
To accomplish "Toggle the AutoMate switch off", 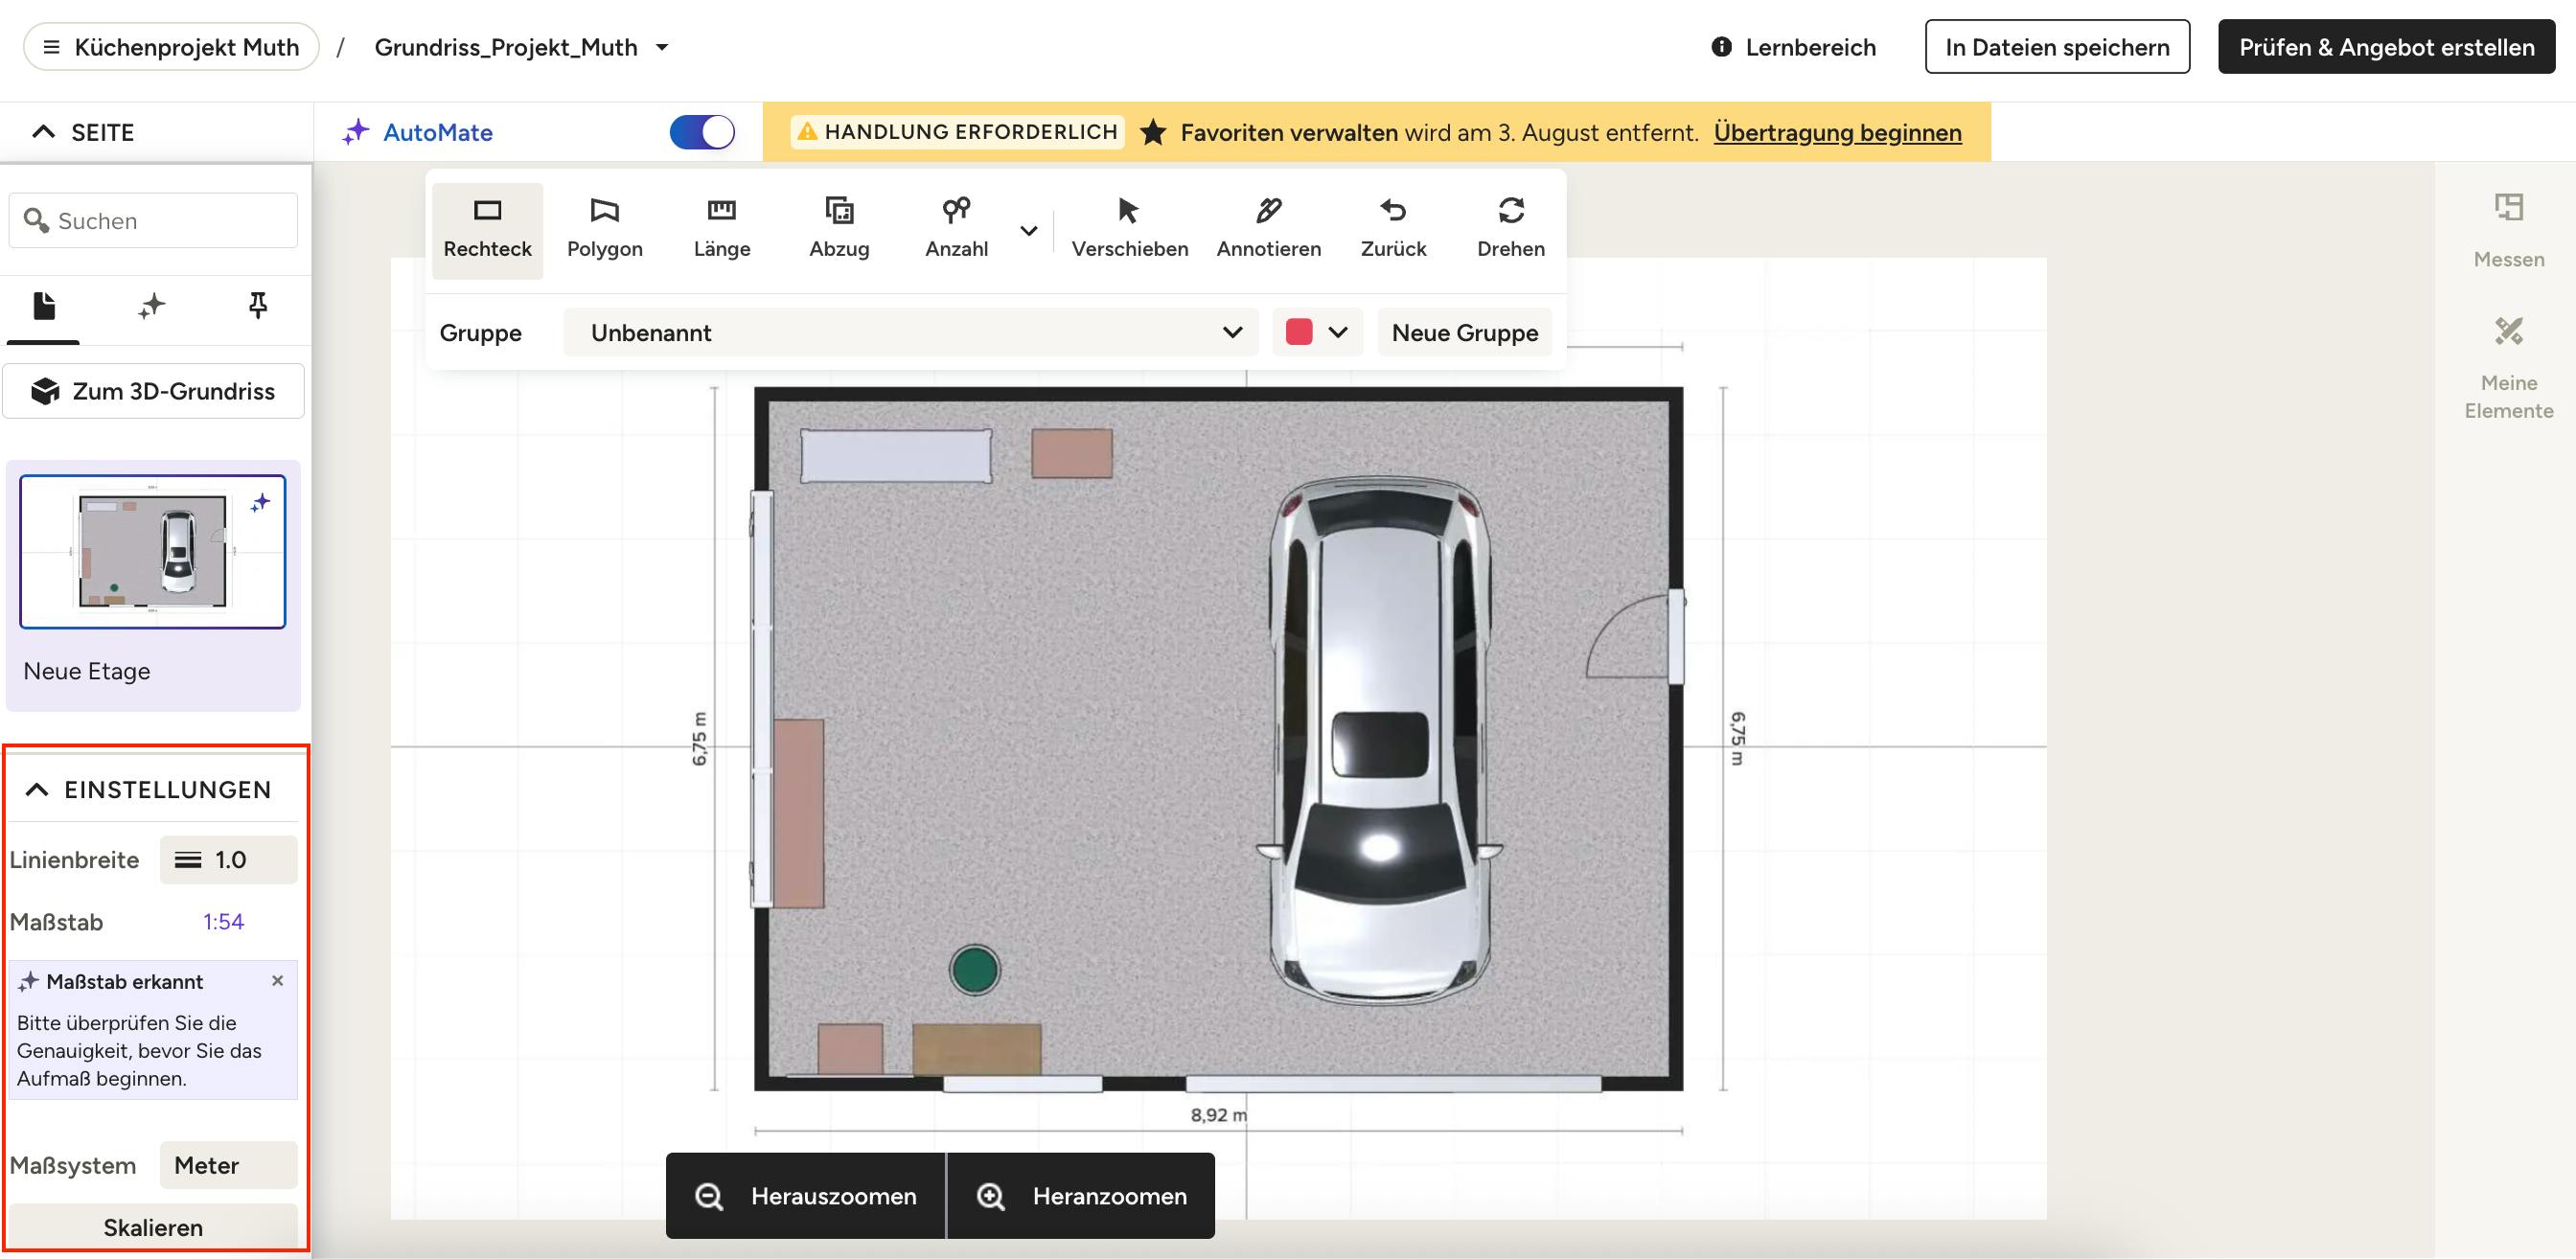I will click(x=702, y=132).
